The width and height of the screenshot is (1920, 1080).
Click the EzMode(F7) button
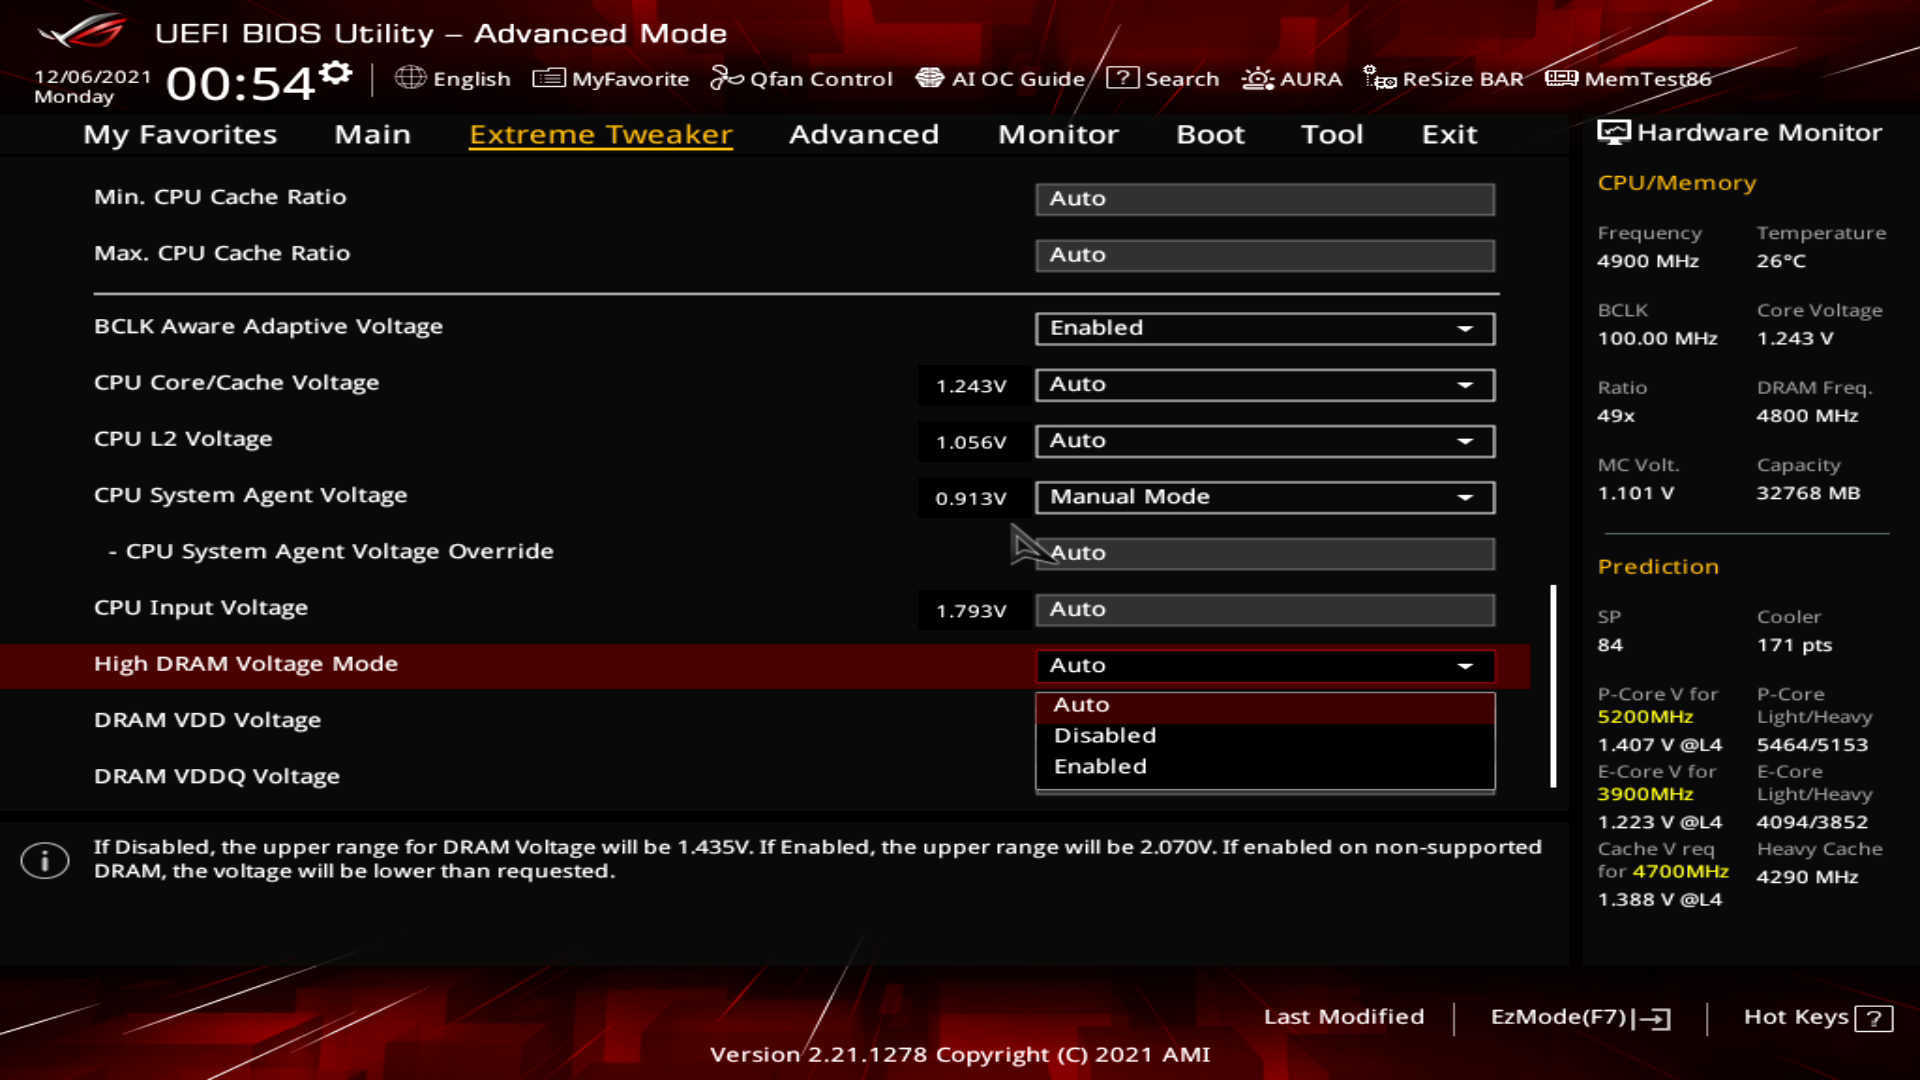[x=1579, y=1017]
